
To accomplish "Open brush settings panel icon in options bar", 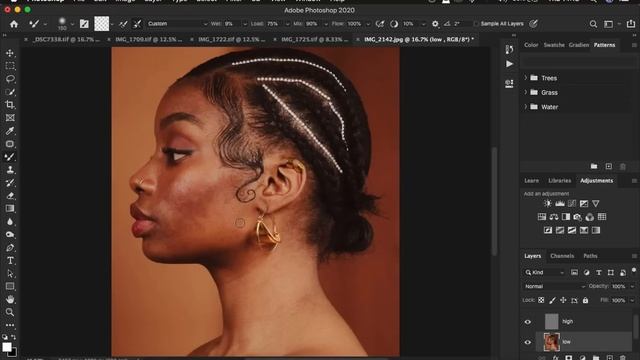I will [x=84, y=24].
